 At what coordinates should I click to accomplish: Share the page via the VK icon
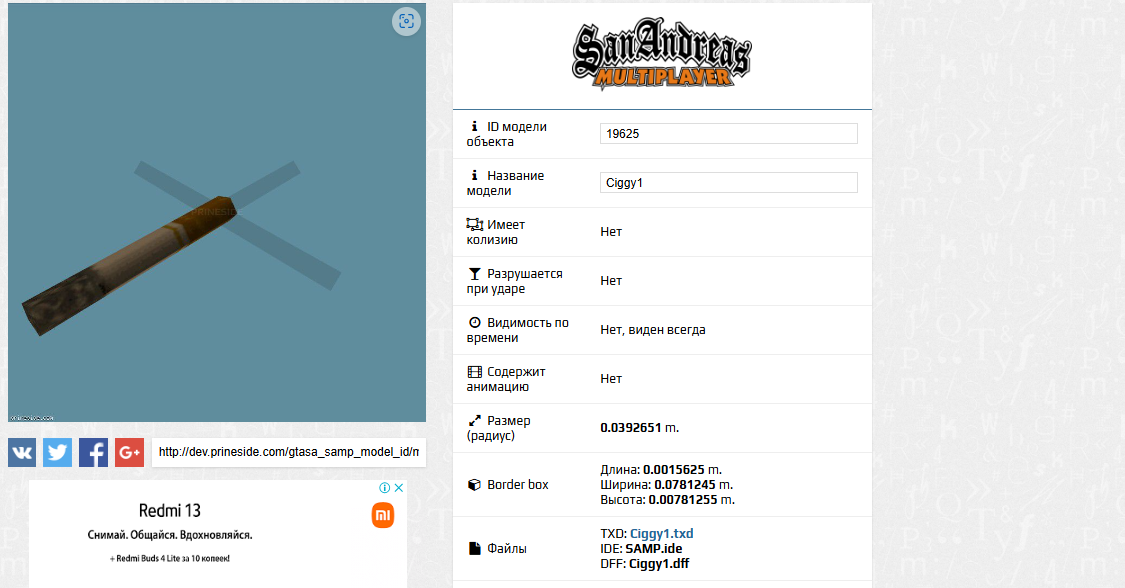[x=22, y=453]
